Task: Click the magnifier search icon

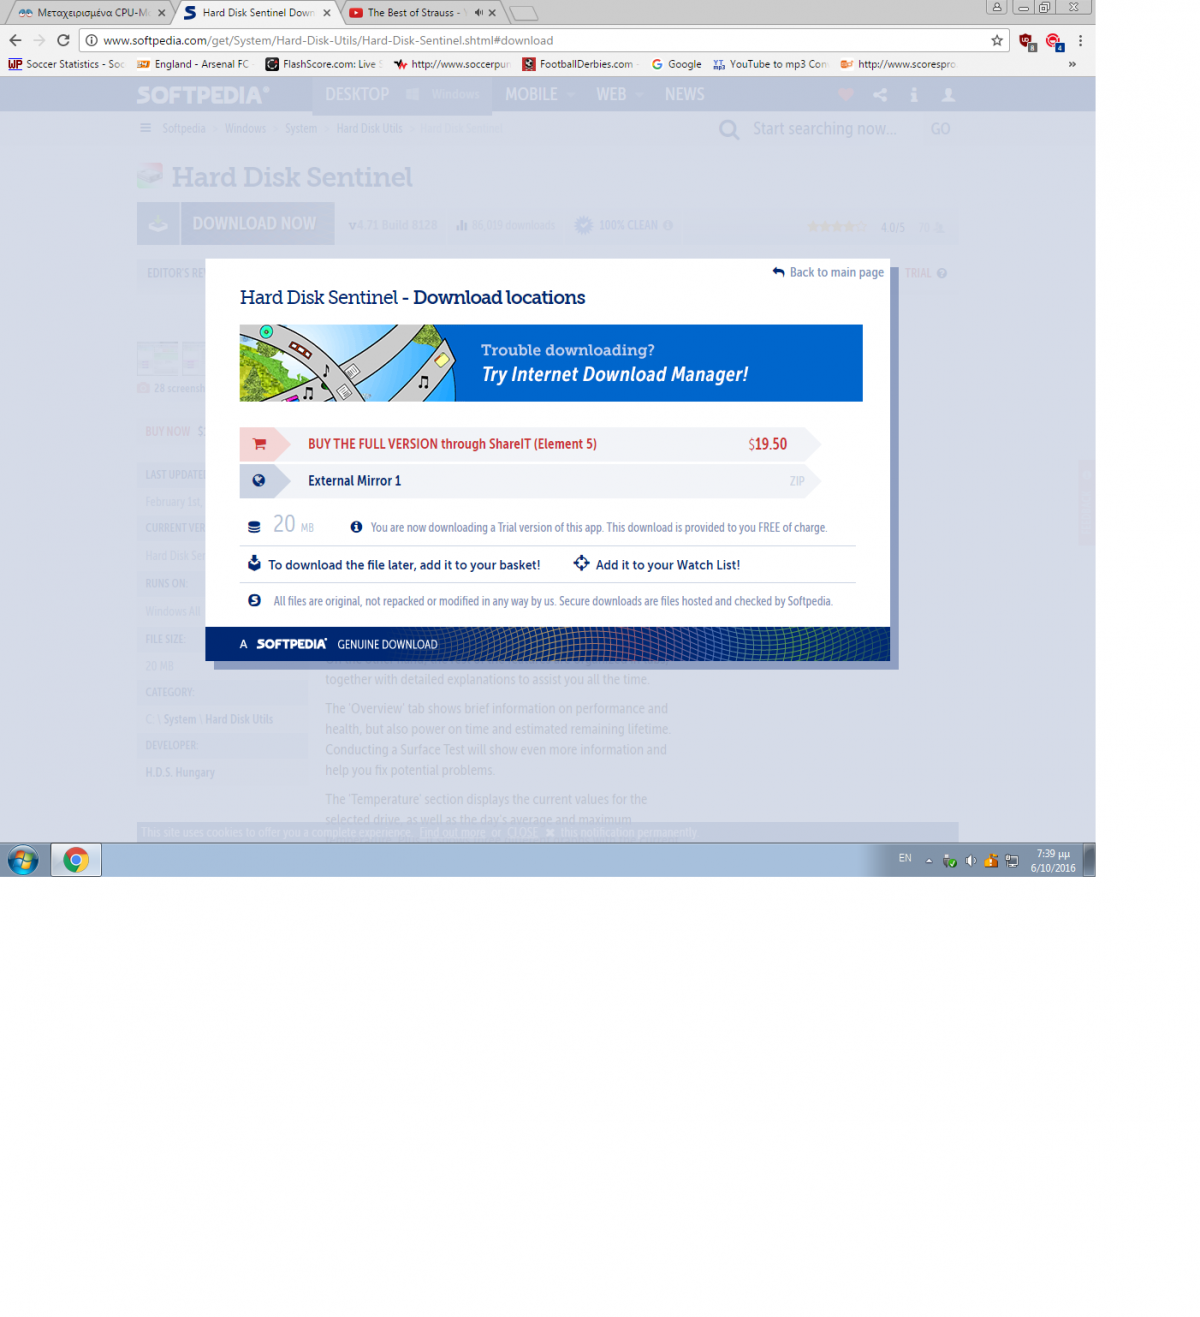Action: click(729, 130)
